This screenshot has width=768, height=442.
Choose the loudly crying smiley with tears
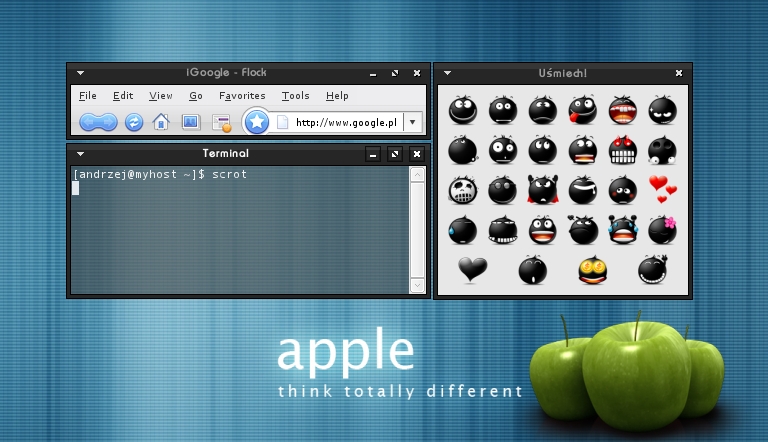click(623, 229)
